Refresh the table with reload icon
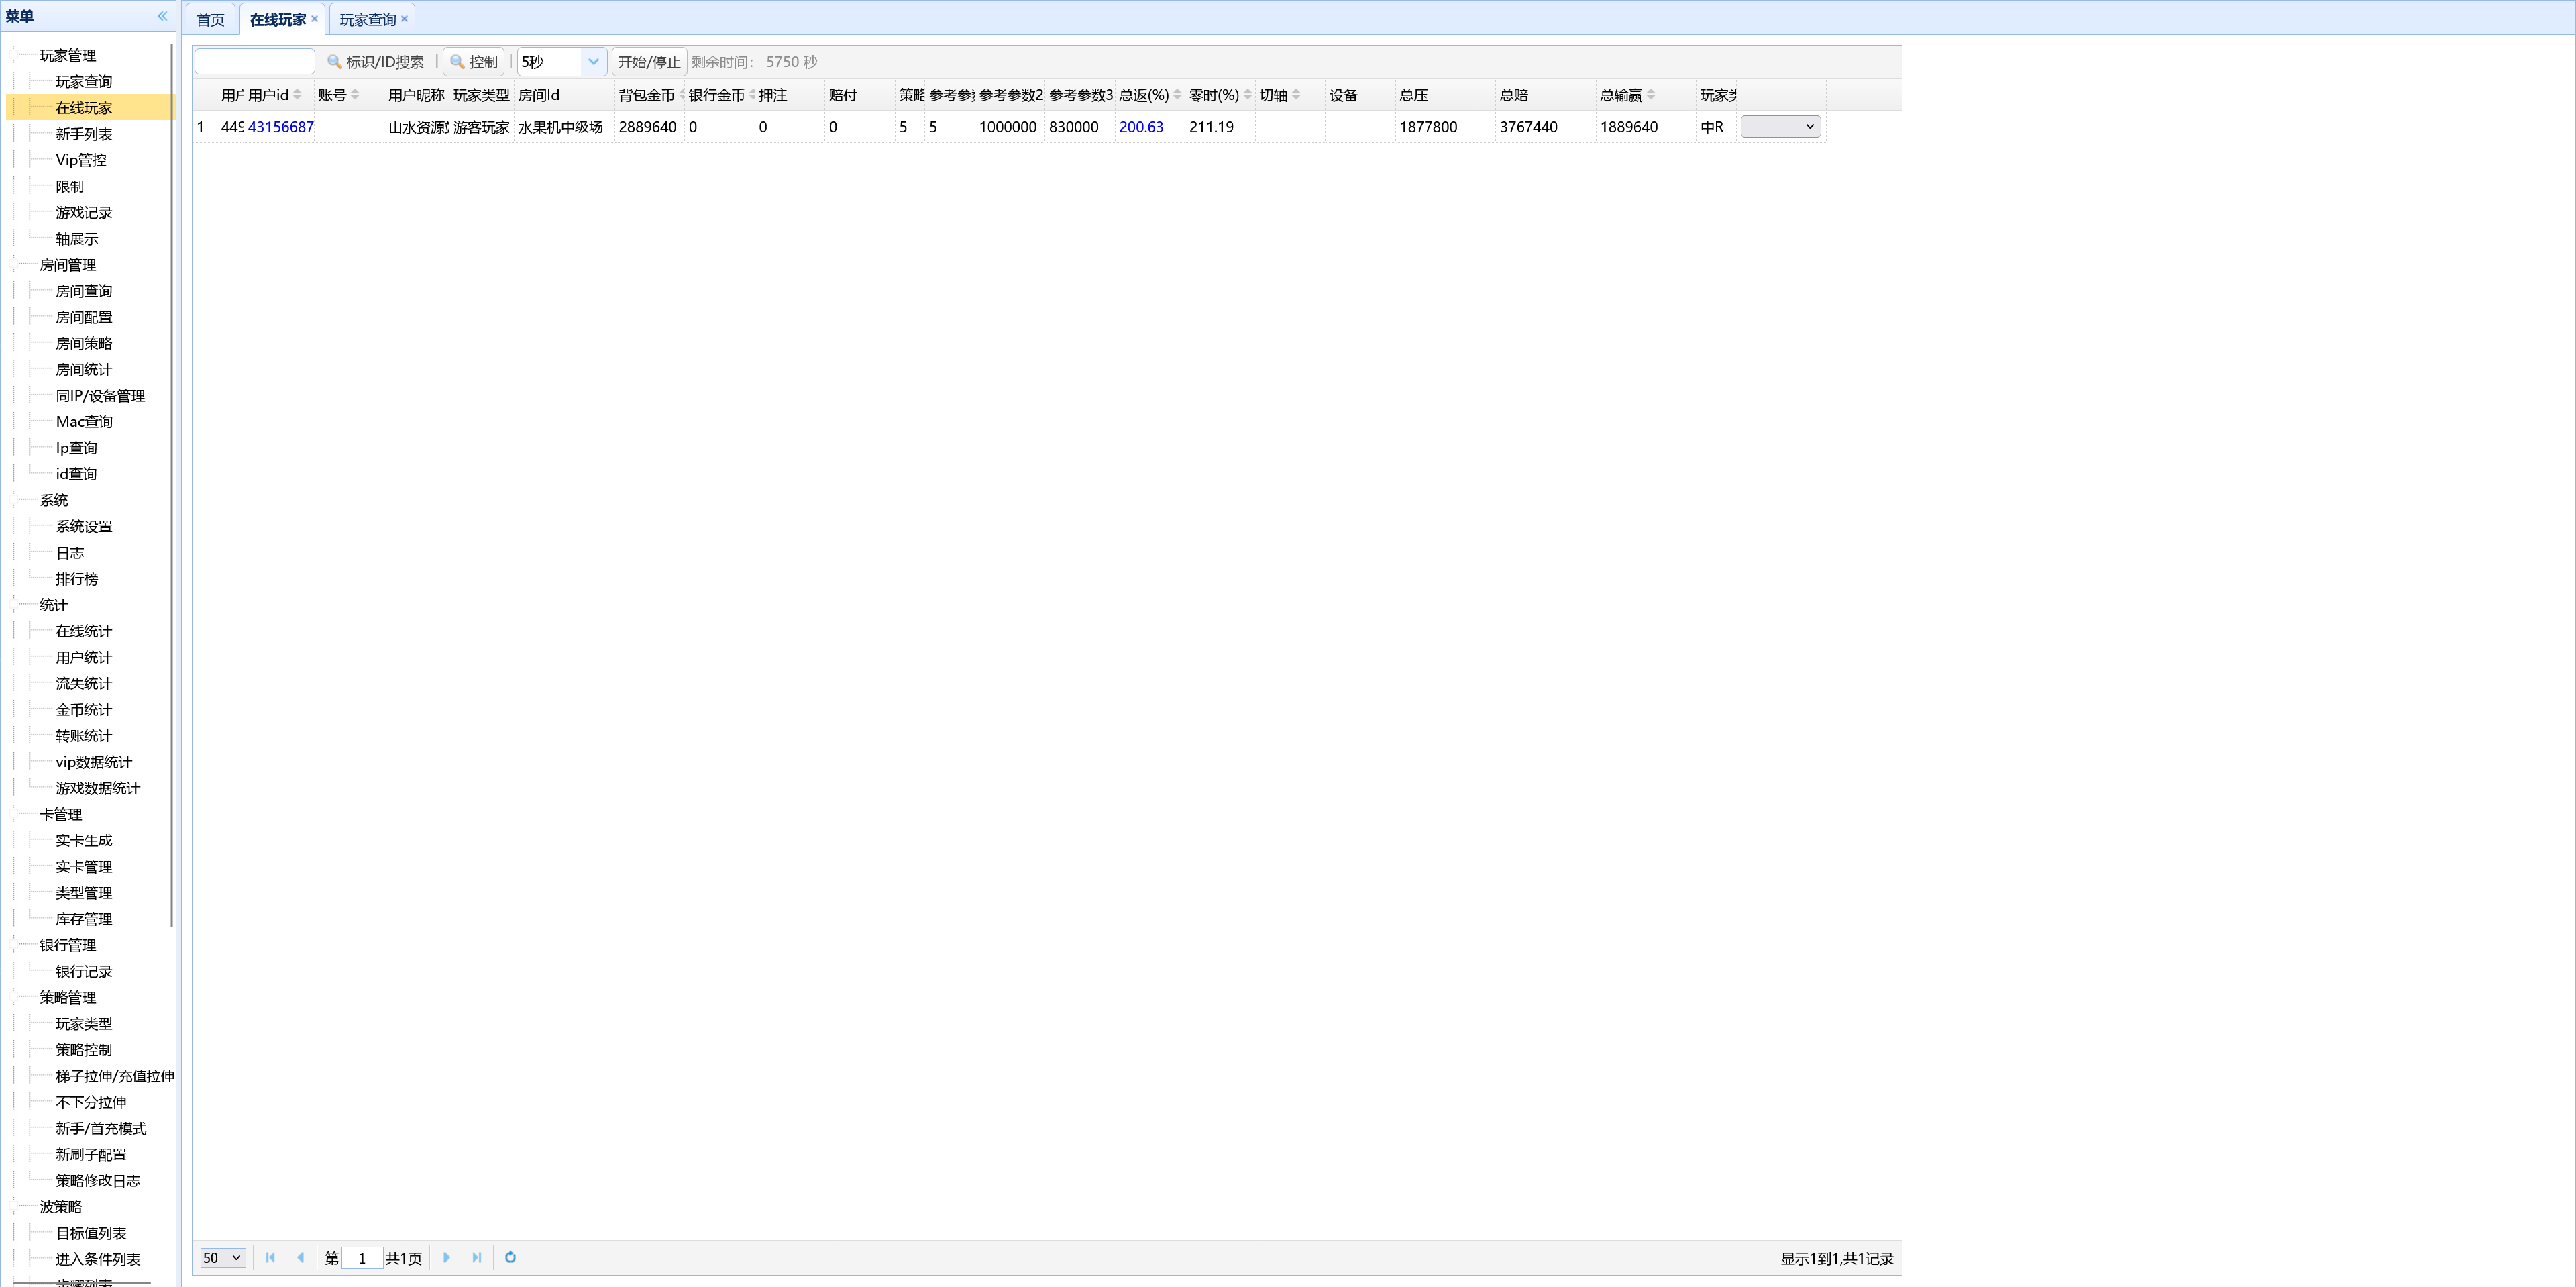Viewport: 2576px width, 1287px height. pyautogui.click(x=510, y=1257)
